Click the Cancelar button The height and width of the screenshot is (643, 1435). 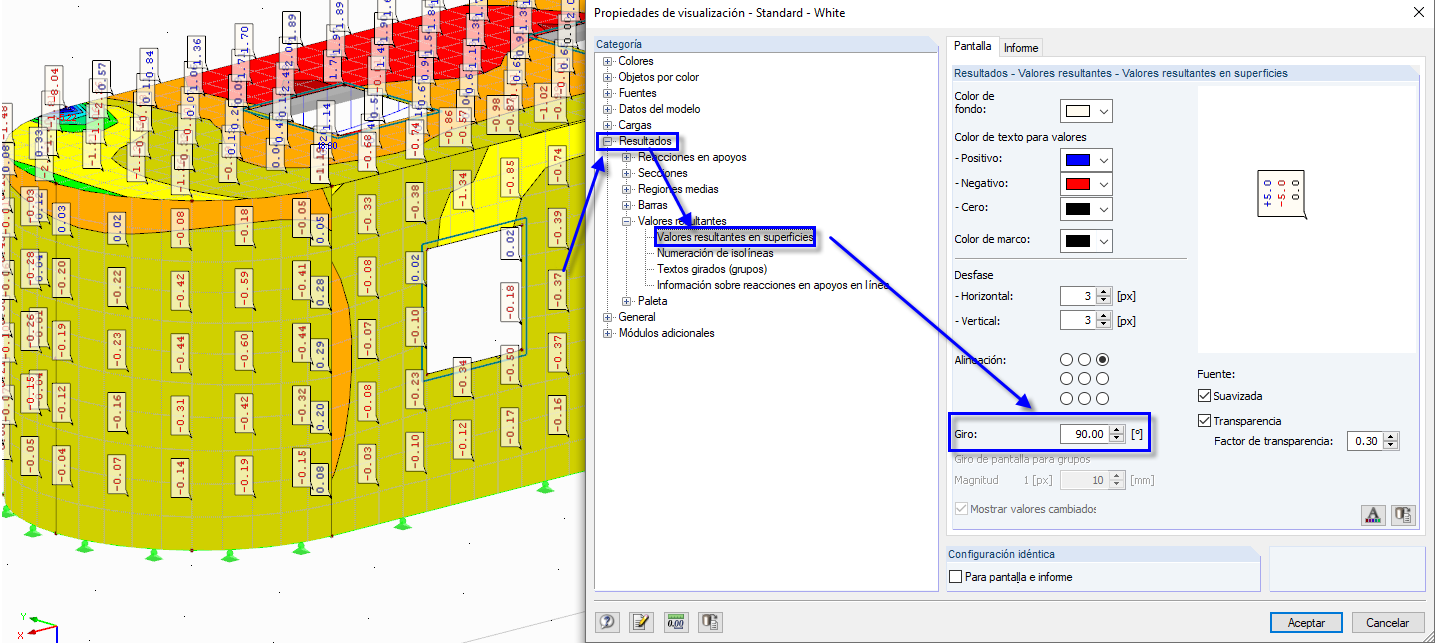point(1387,622)
